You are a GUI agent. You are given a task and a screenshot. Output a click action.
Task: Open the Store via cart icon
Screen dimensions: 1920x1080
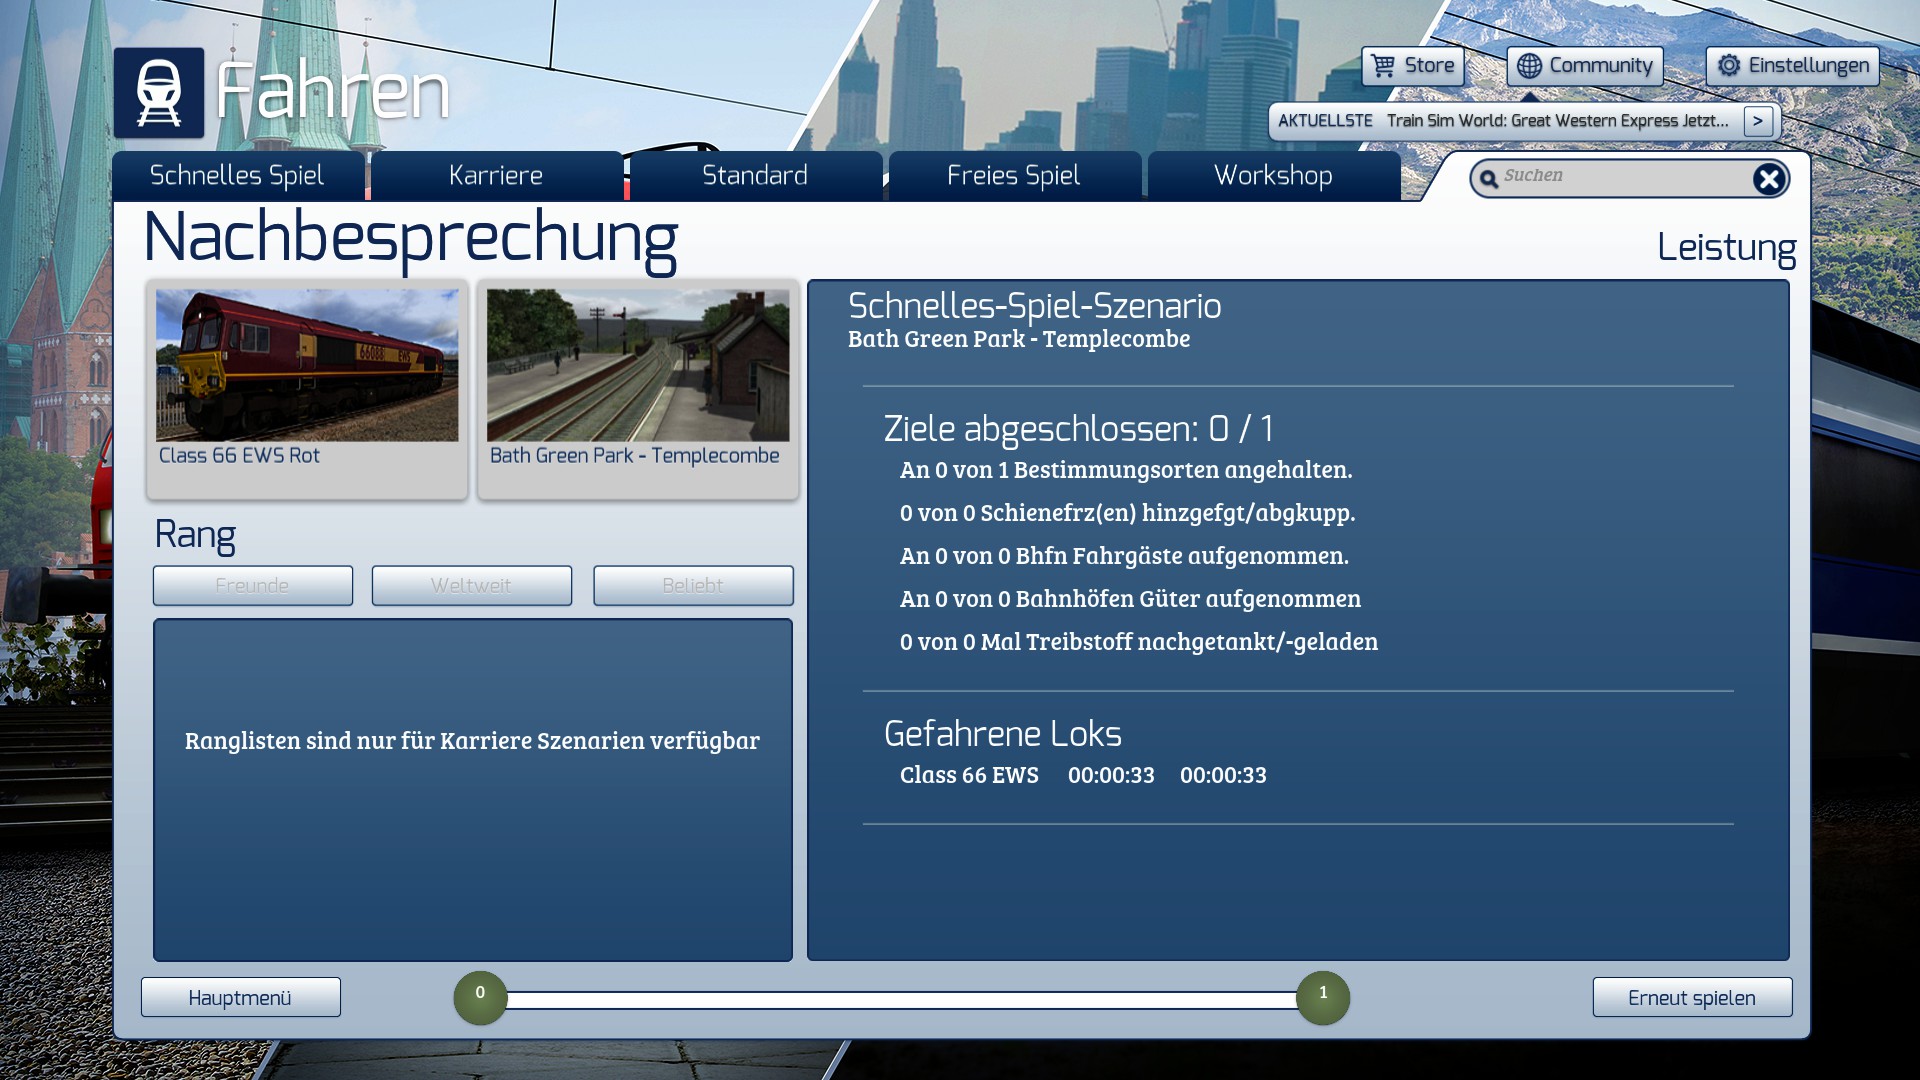1383,66
